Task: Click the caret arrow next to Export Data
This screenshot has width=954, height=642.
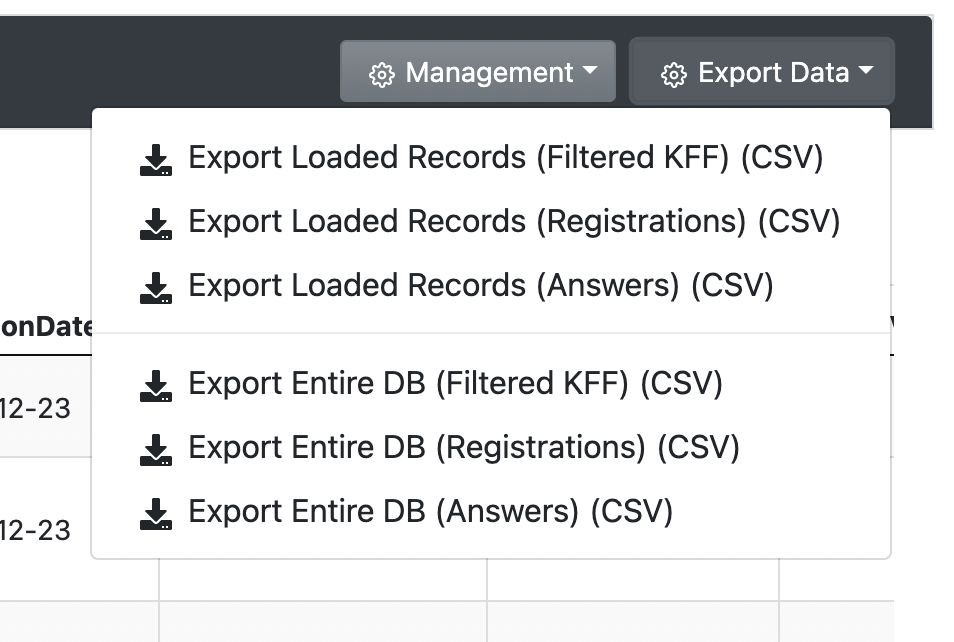Action: coord(866,70)
